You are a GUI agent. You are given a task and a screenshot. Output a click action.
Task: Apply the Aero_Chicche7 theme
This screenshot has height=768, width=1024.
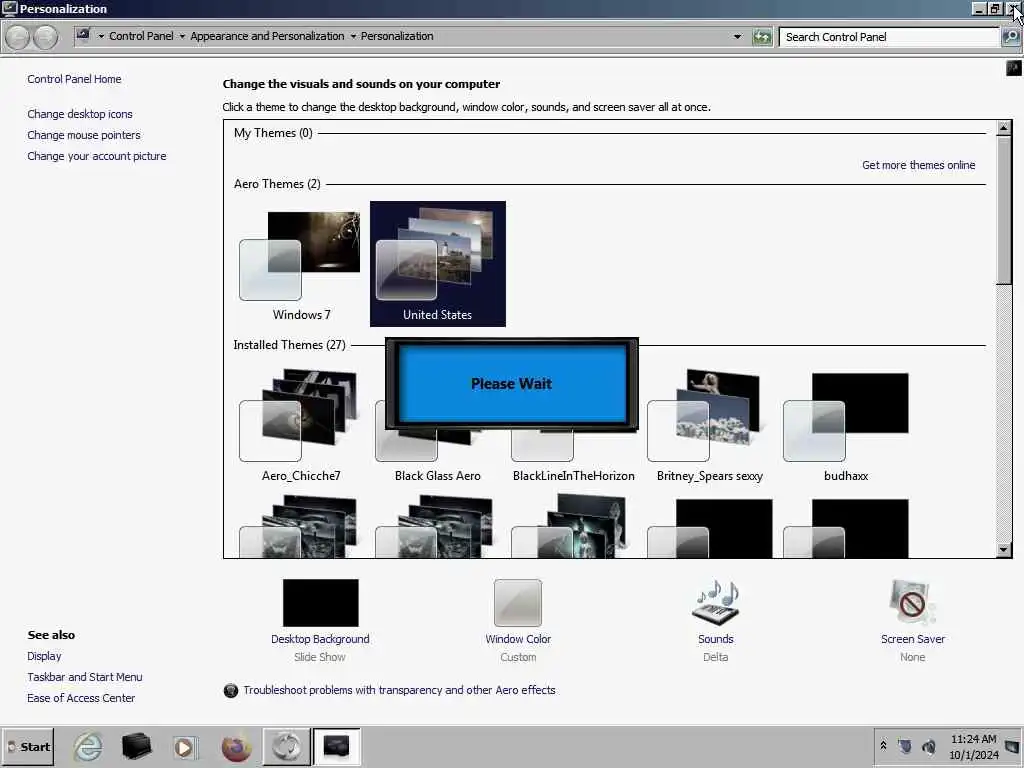tap(301, 426)
